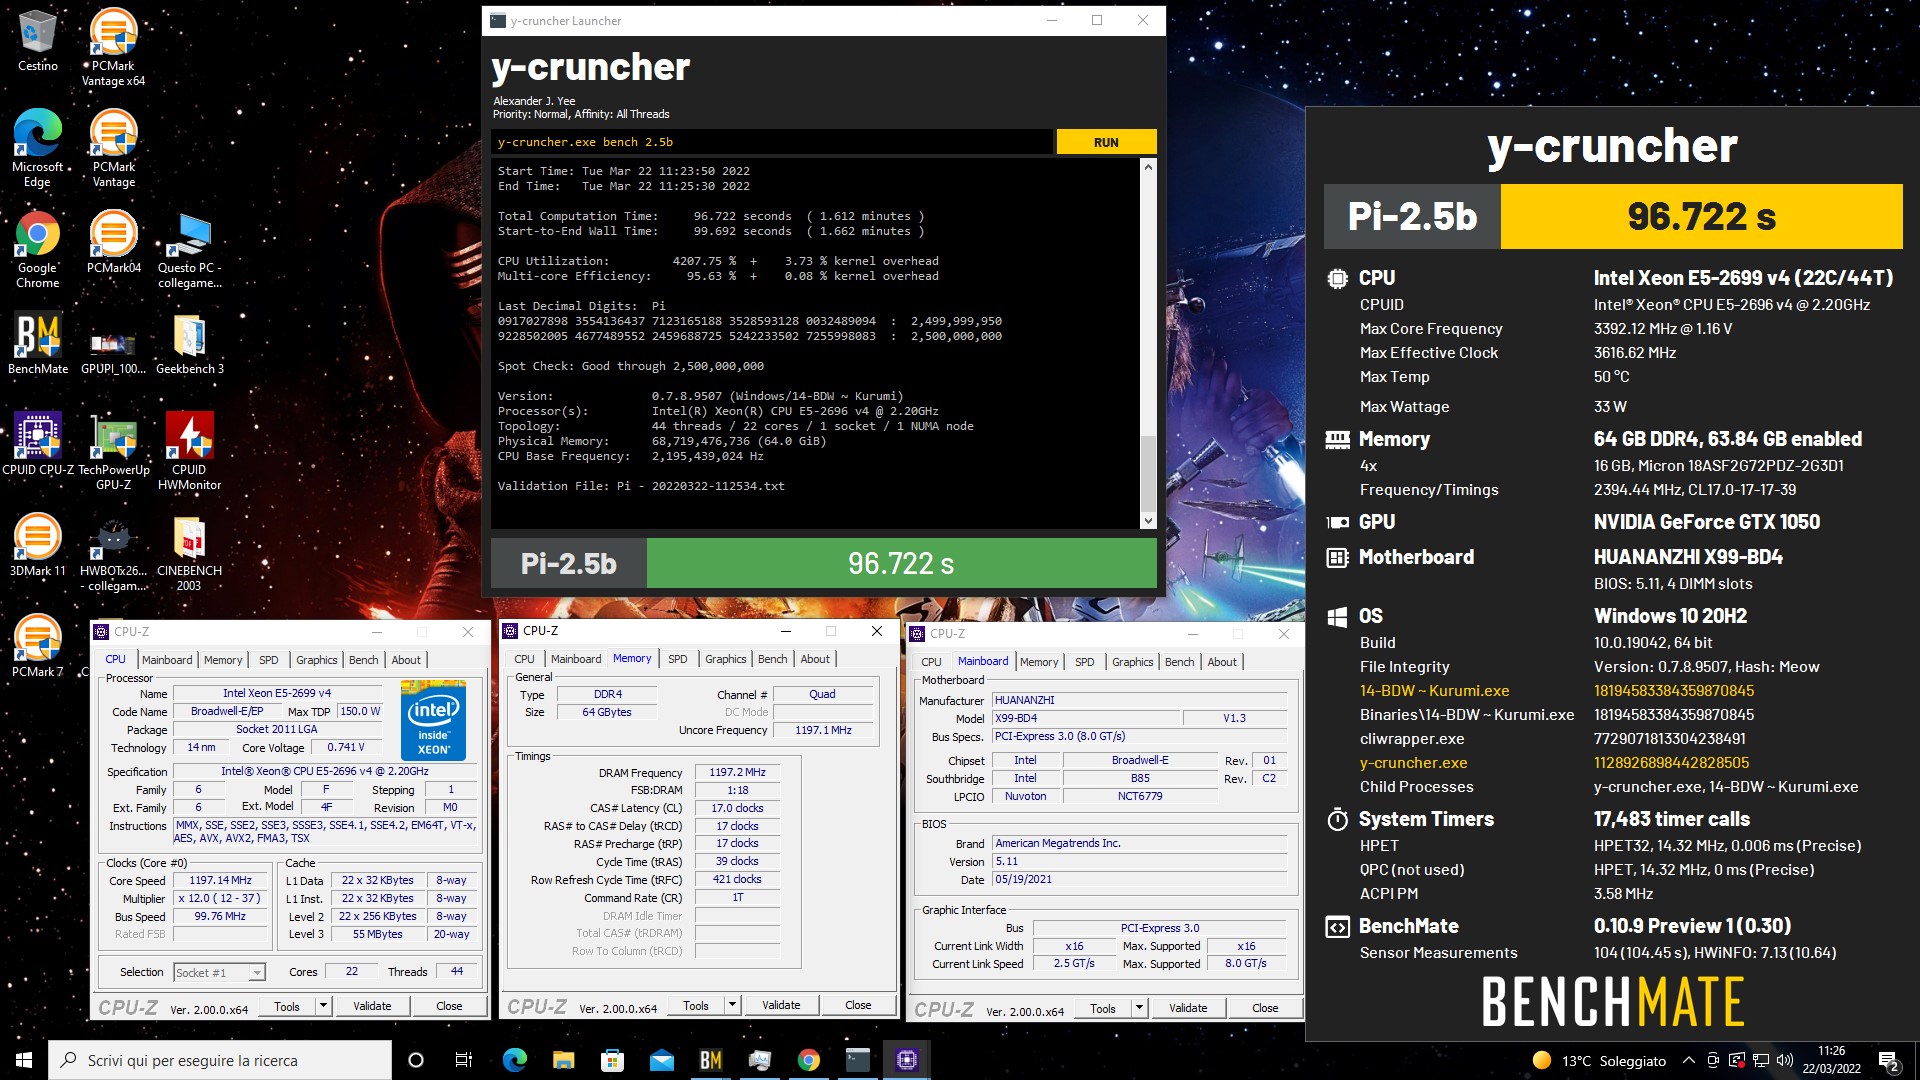The width and height of the screenshot is (1920, 1080).
Task: Open CPUID HWMonitor desktop shortcut
Action: [x=189, y=451]
